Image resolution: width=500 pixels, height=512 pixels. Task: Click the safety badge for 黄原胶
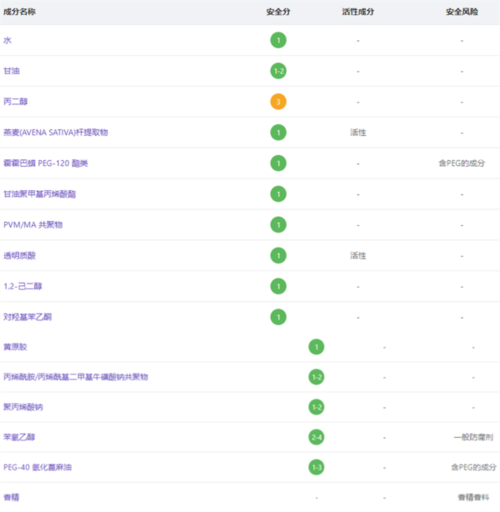316,347
